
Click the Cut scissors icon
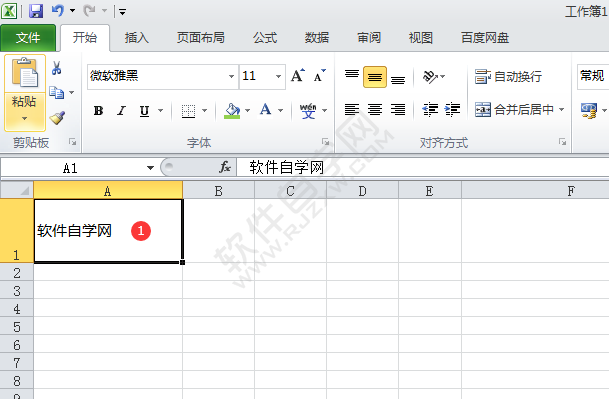(57, 68)
